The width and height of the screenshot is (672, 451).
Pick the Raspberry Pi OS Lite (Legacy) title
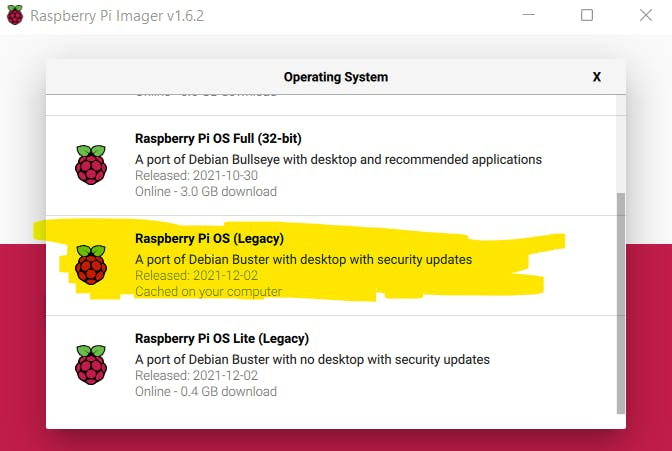click(x=222, y=338)
